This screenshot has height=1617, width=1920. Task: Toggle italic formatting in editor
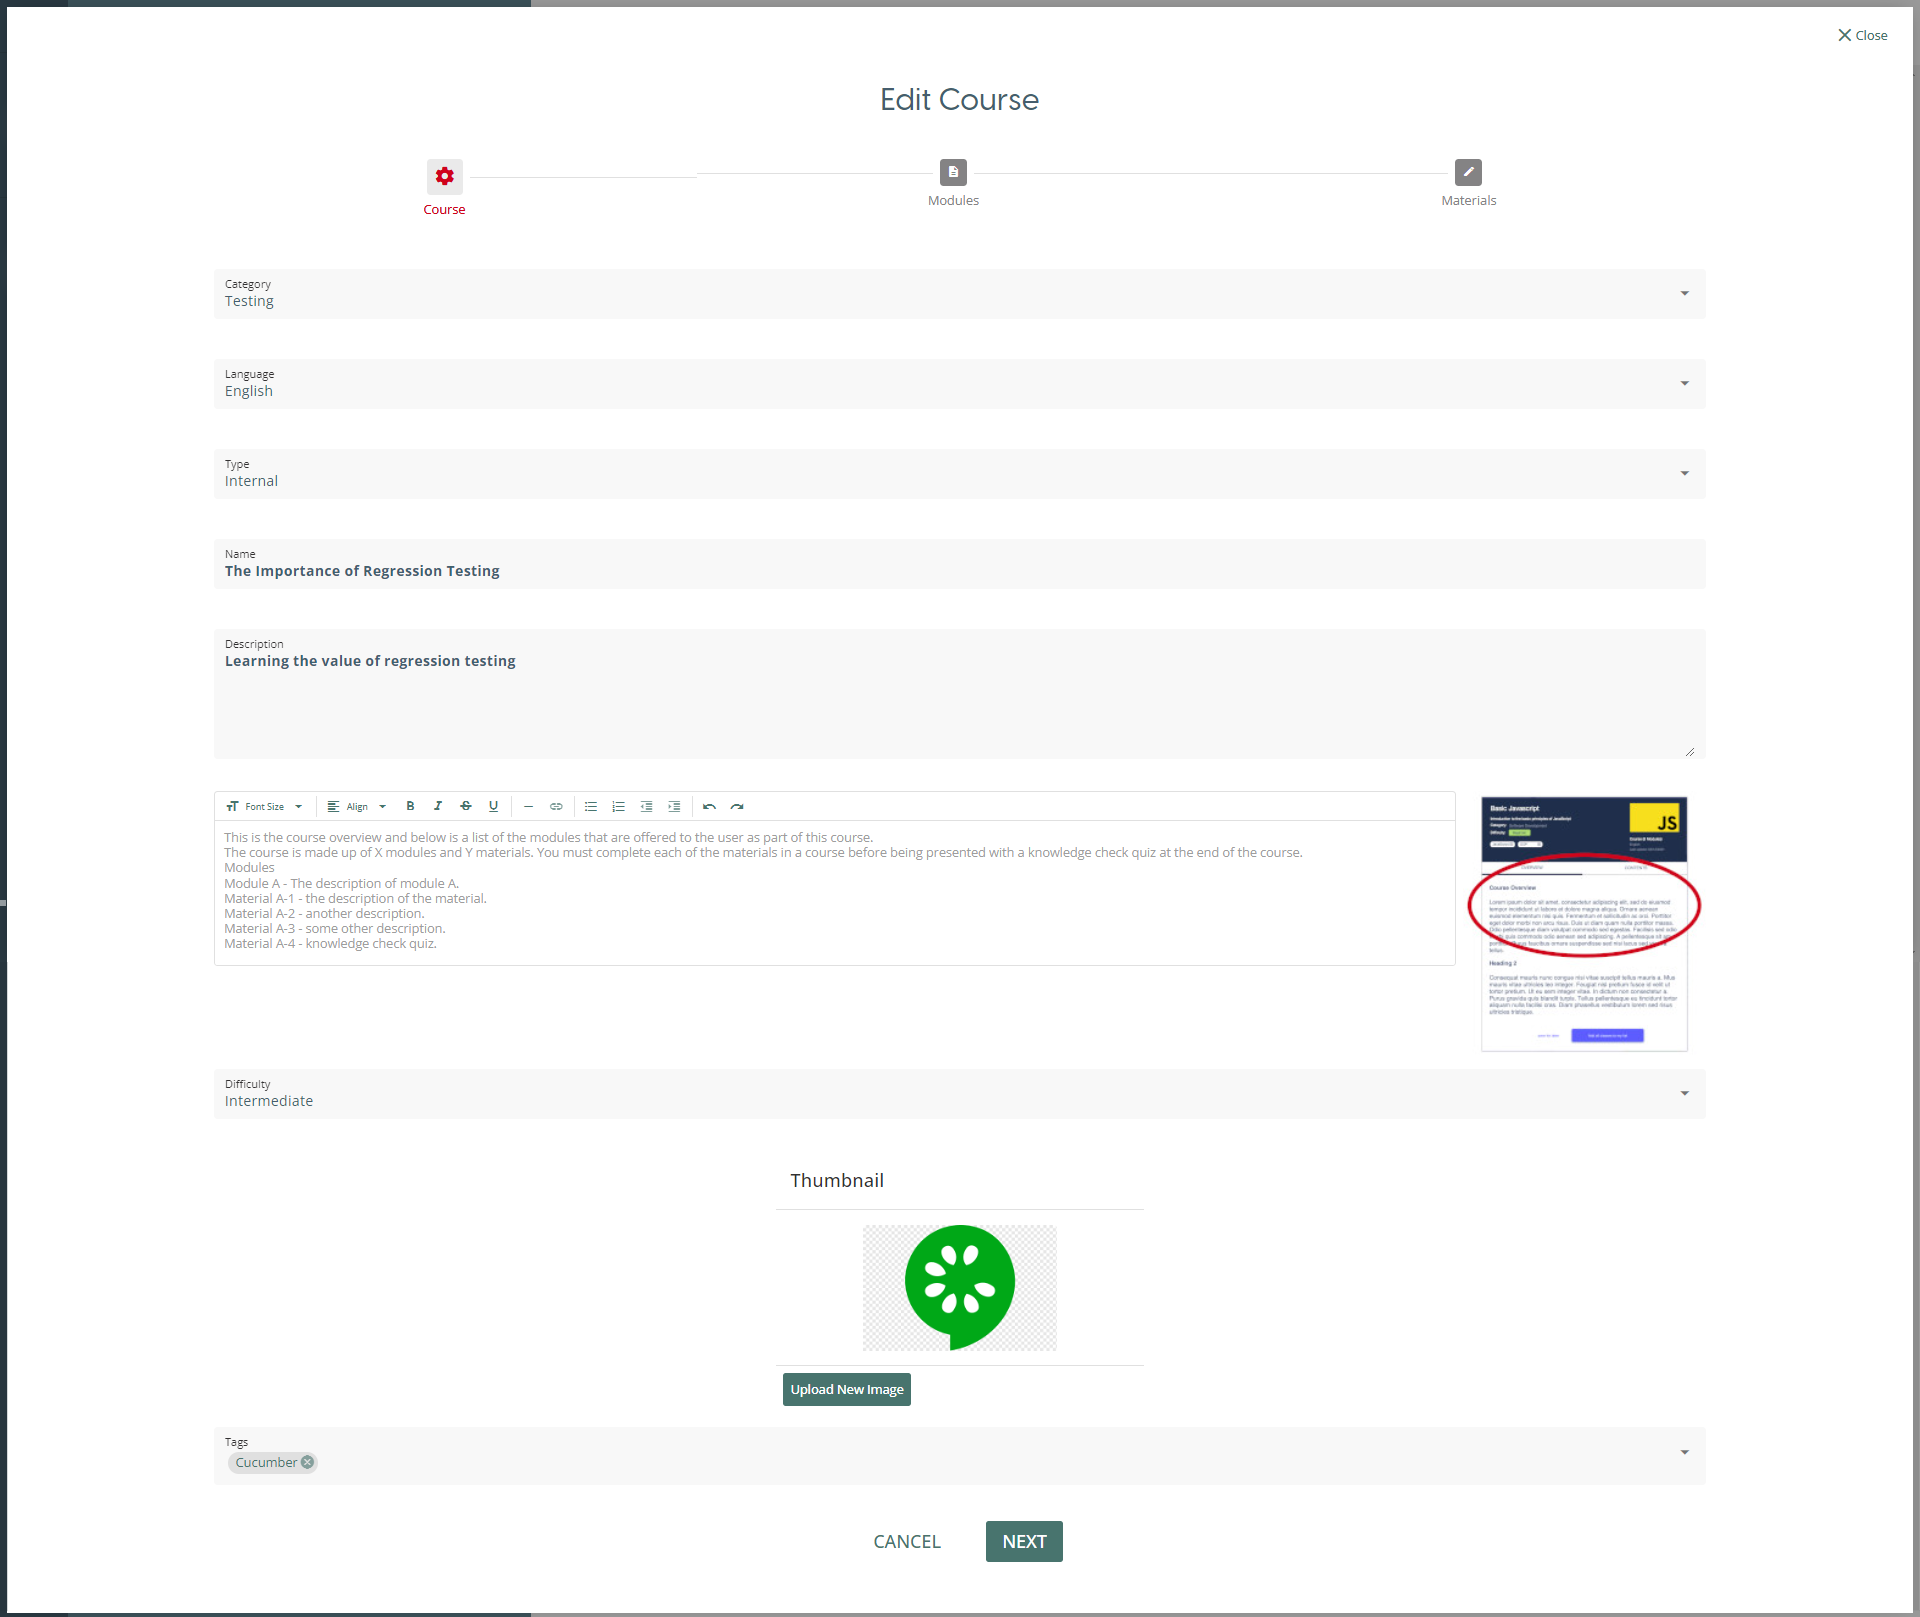[438, 806]
